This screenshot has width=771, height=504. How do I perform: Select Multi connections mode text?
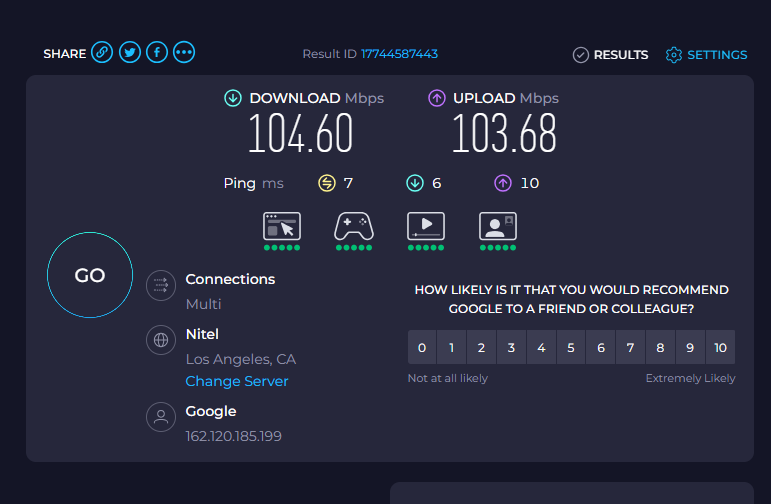204,304
